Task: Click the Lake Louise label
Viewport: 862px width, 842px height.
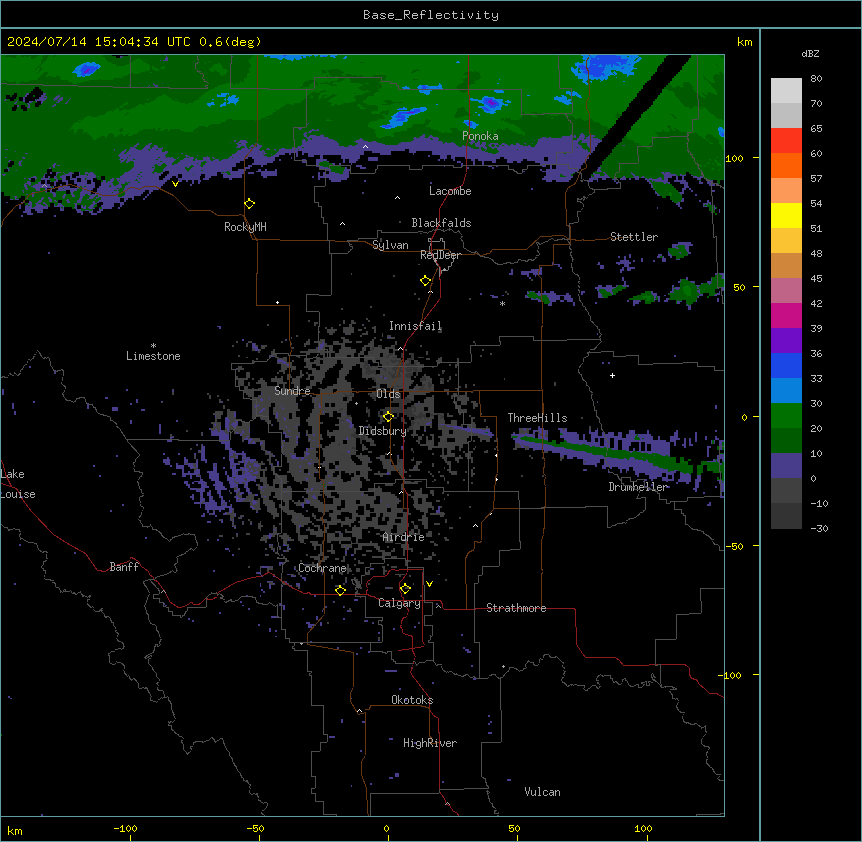Action: pos(18,484)
